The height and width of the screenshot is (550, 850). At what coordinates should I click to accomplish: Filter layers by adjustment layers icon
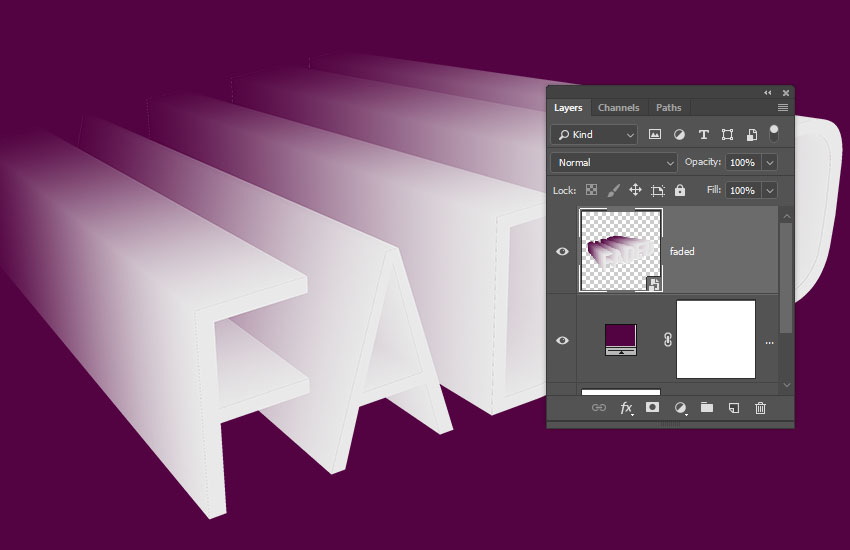click(679, 134)
